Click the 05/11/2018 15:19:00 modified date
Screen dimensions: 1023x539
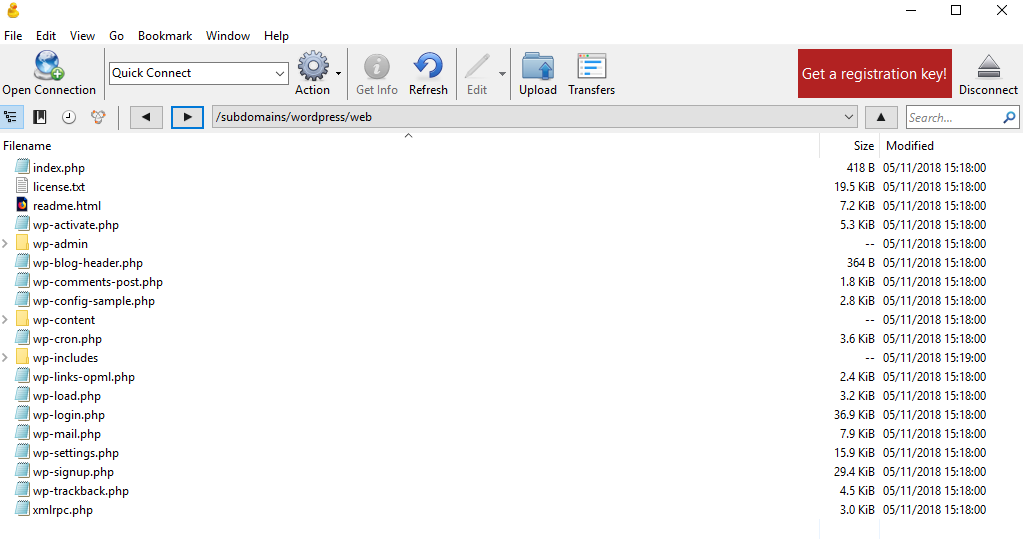click(x=934, y=358)
